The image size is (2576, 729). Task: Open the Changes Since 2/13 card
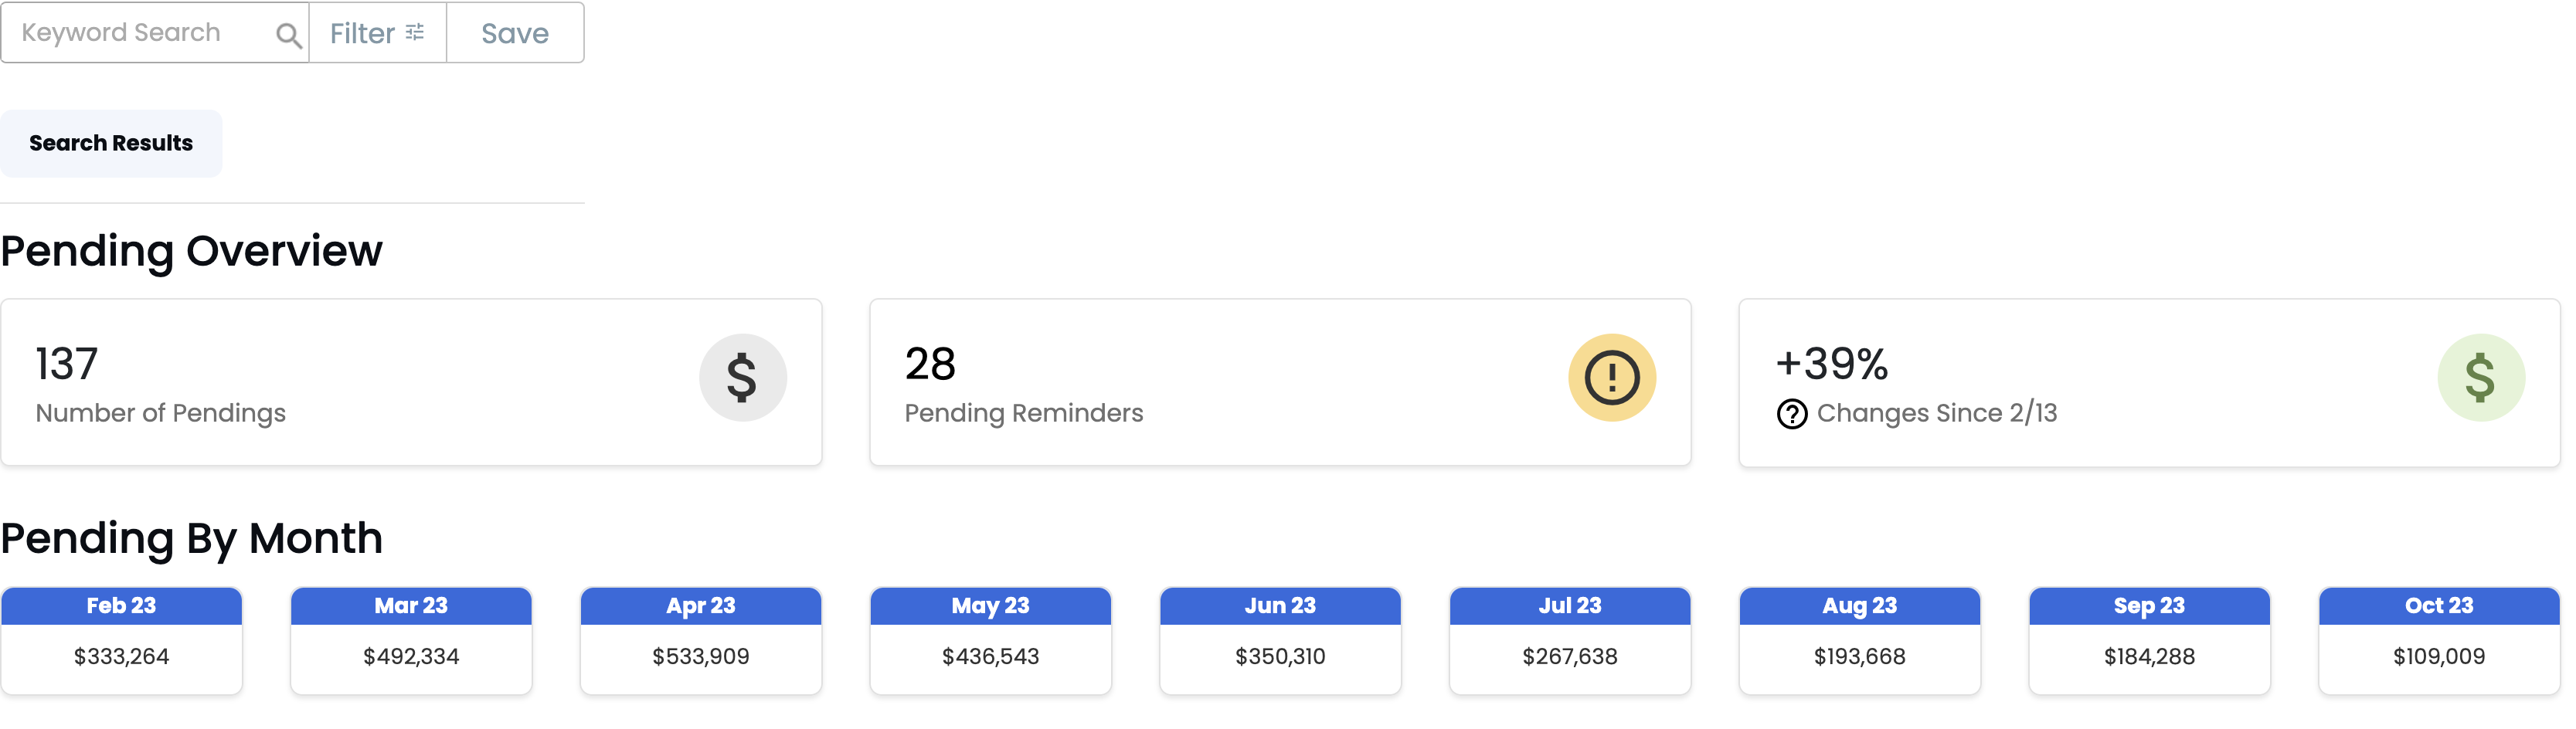[2149, 382]
